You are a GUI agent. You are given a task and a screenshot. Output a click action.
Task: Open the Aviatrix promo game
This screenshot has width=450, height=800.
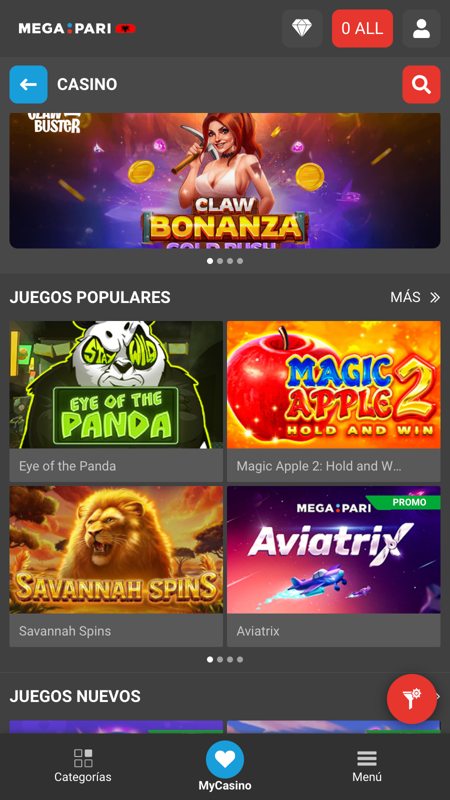tap(334, 566)
